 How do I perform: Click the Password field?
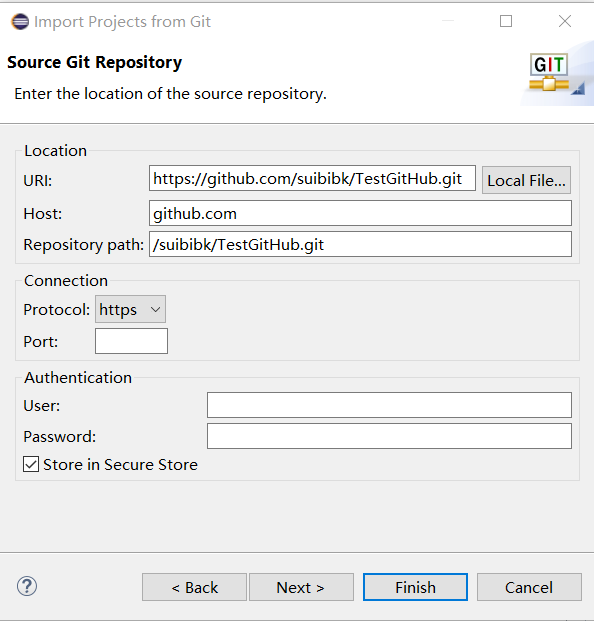click(x=389, y=436)
